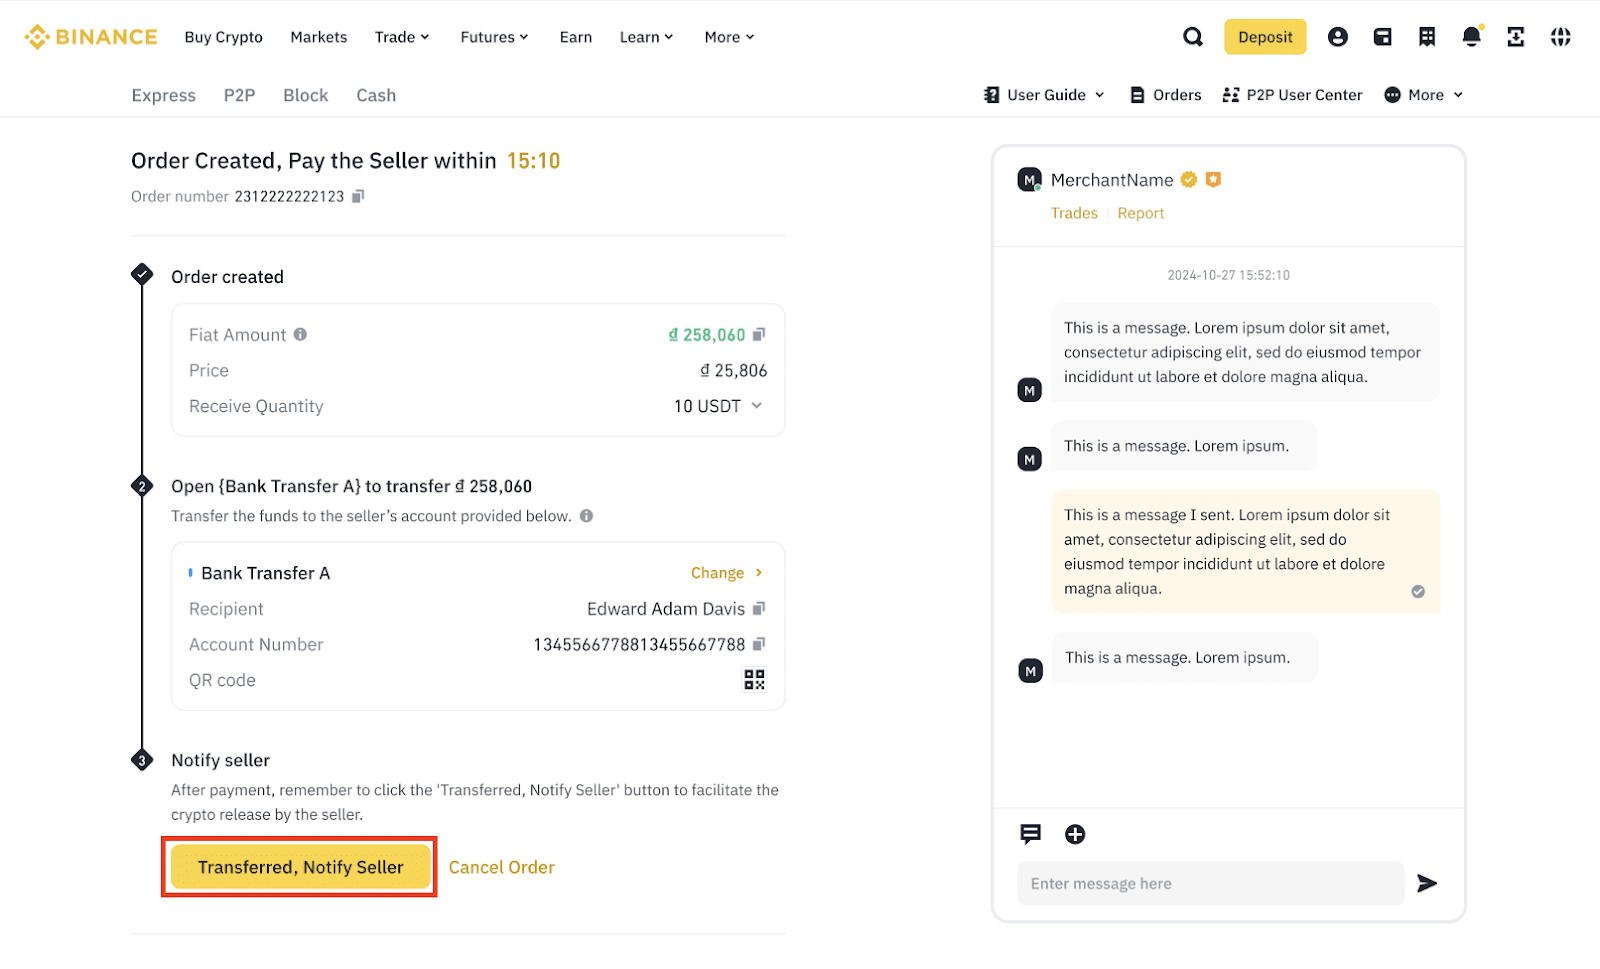Open the notifications bell
The width and height of the screenshot is (1600, 969).
point(1471,37)
